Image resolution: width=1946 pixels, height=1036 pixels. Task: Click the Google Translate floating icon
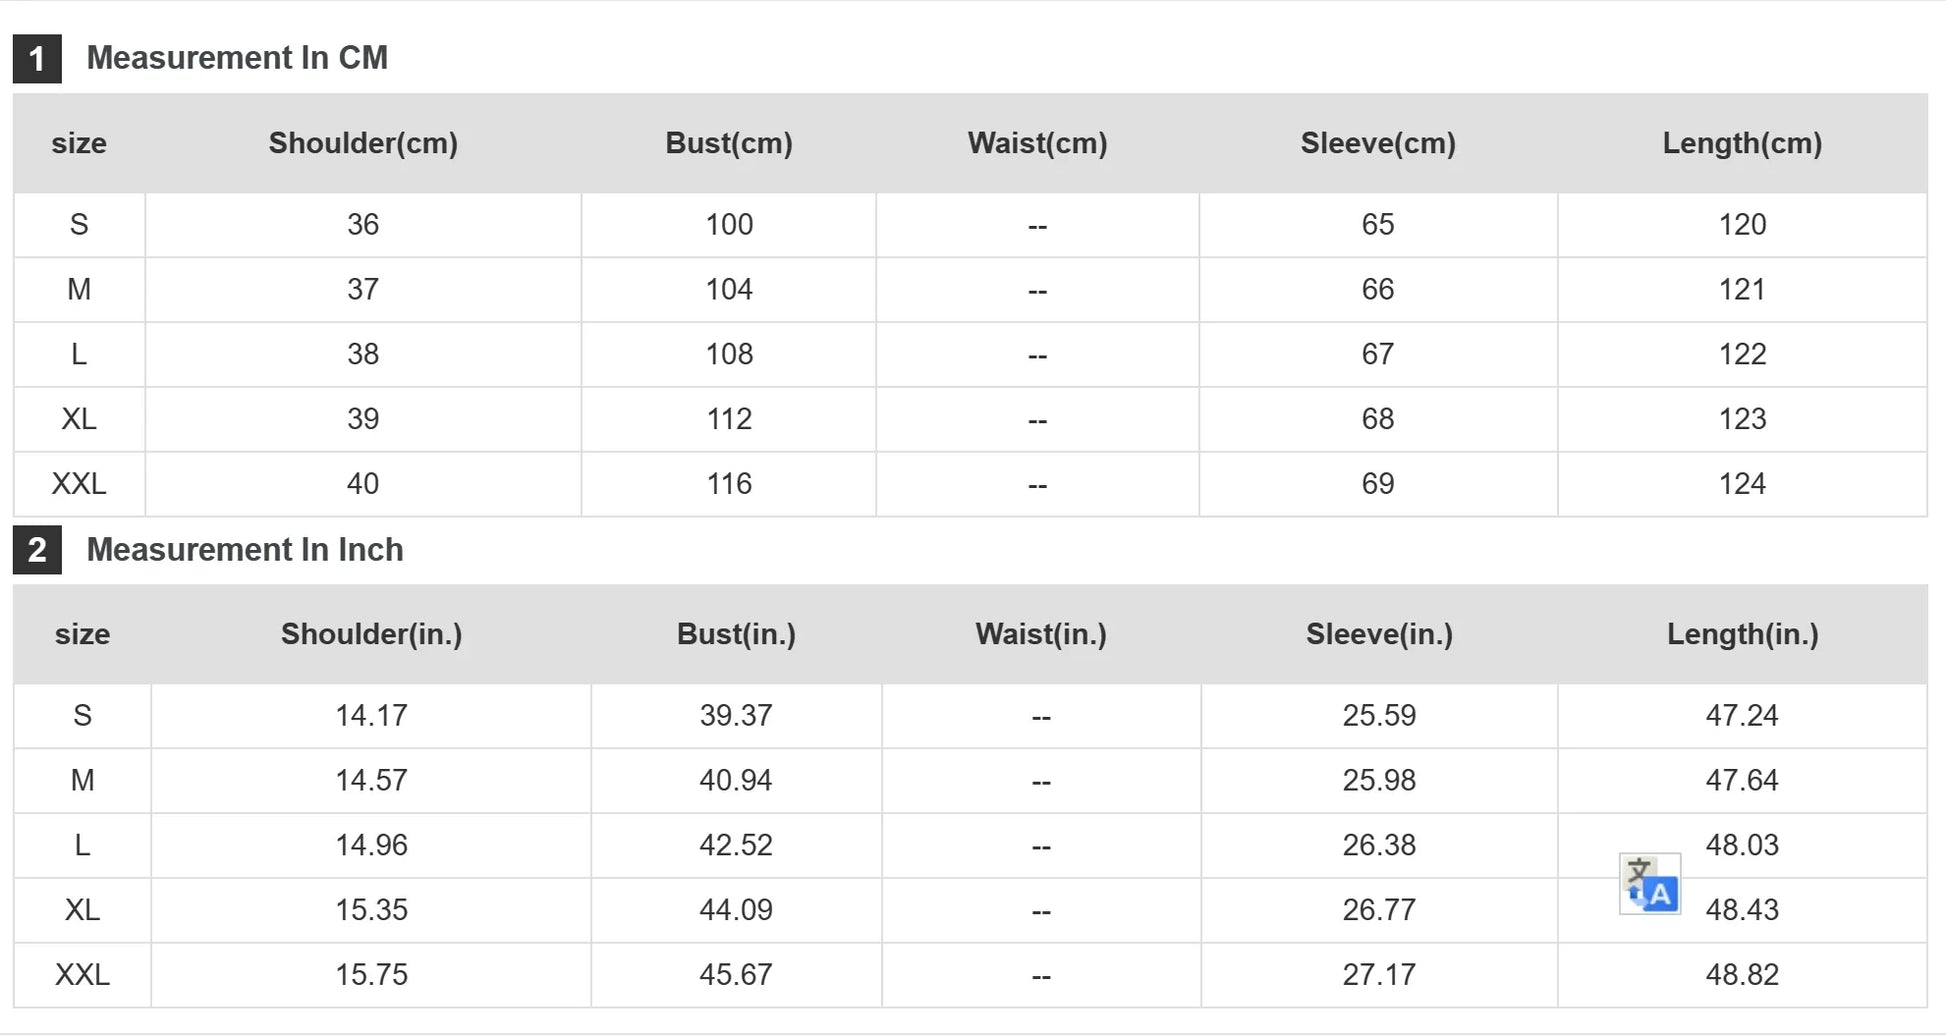(x=1649, y=884)
